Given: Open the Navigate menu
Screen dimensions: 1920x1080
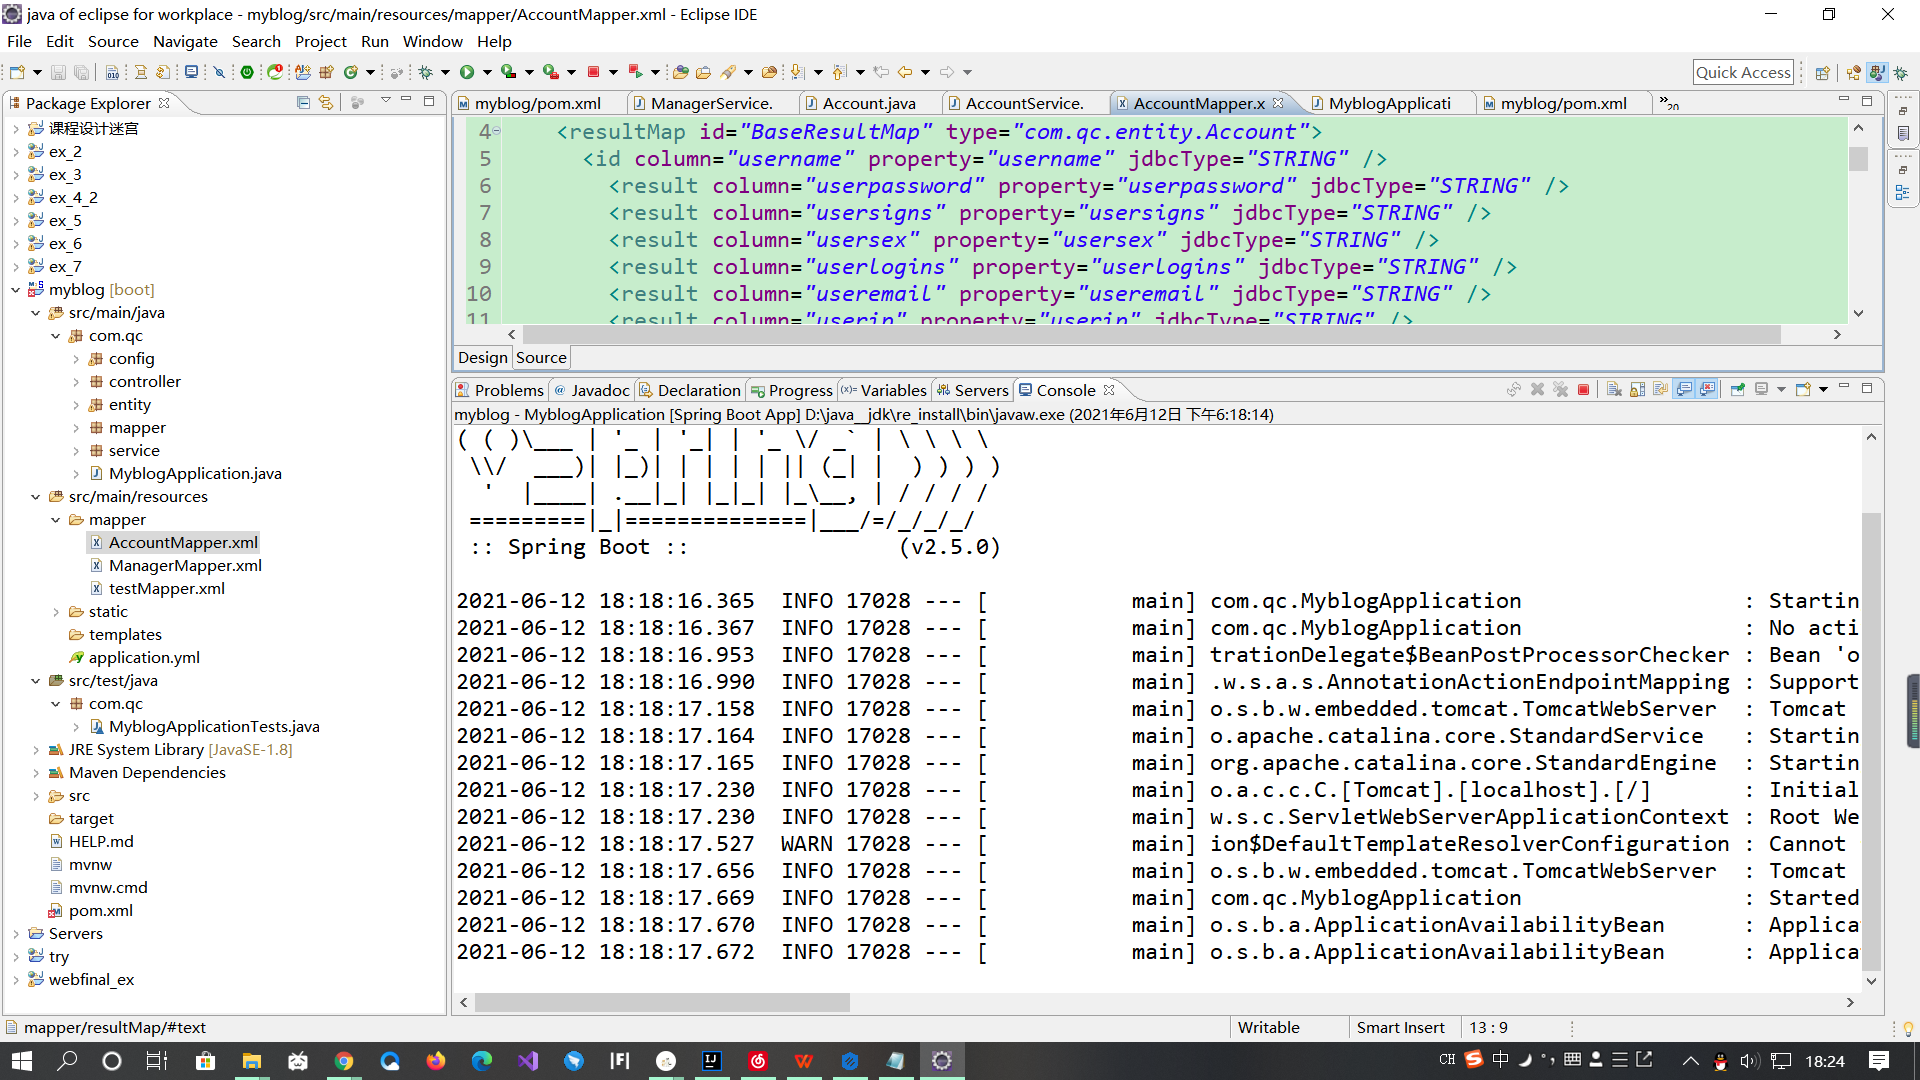Looking at the screenshot, I should click(185, 41).
